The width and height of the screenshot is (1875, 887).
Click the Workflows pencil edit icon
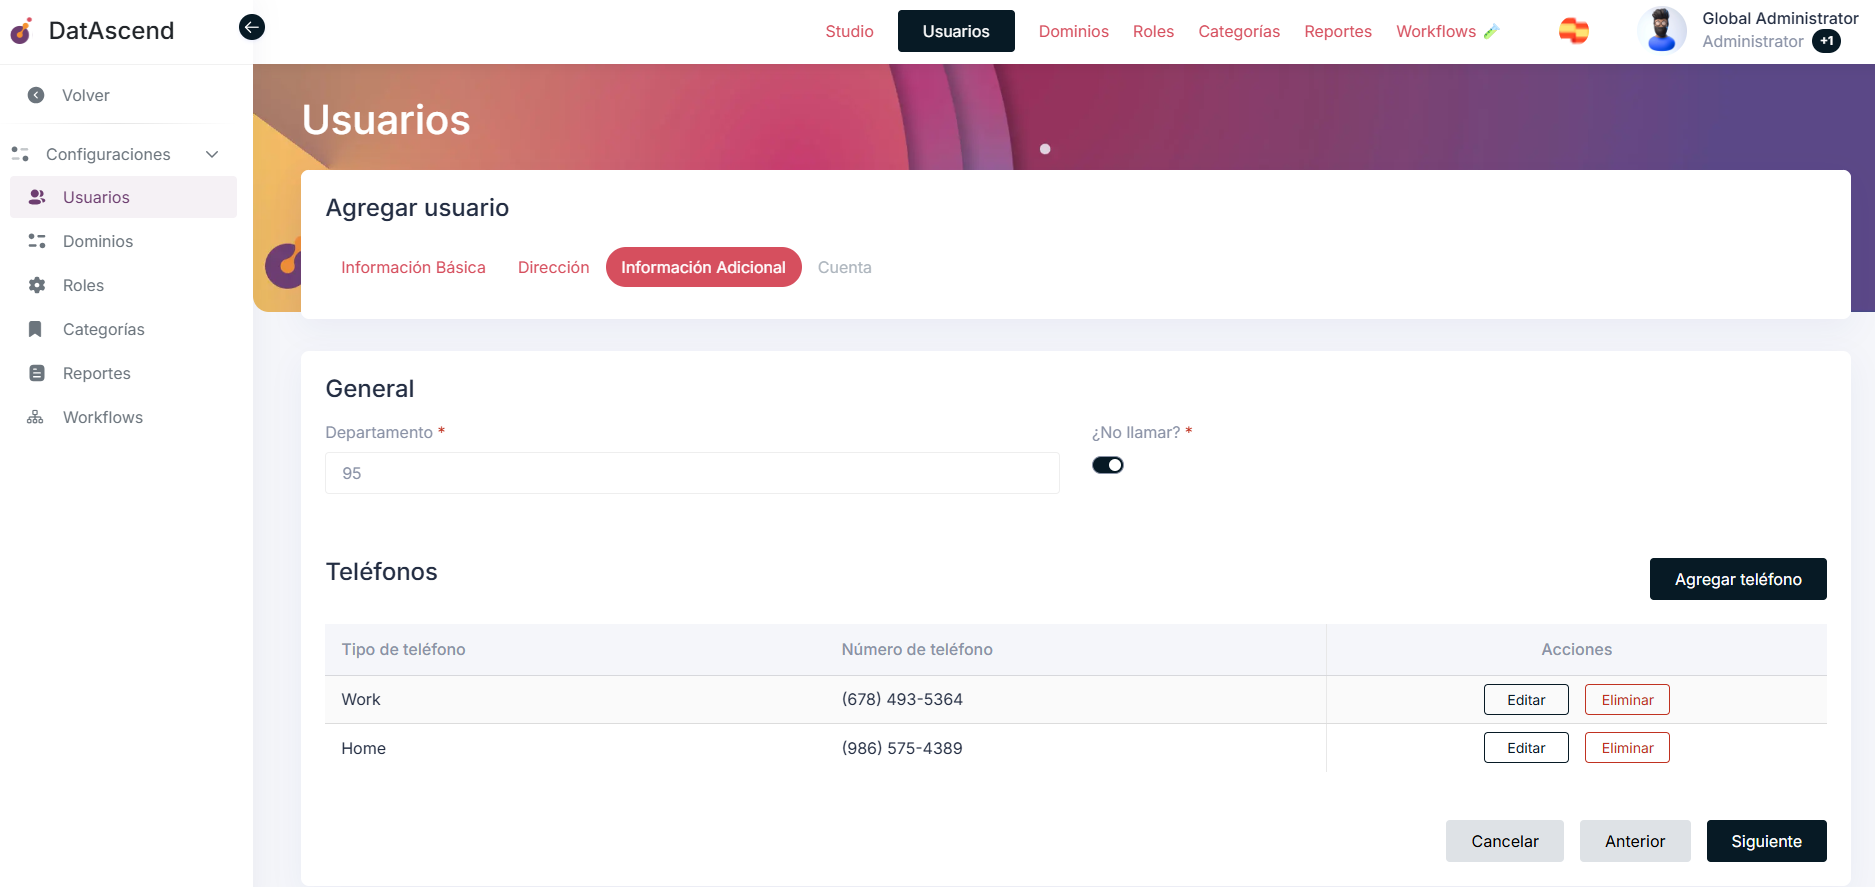point(1491,32)
